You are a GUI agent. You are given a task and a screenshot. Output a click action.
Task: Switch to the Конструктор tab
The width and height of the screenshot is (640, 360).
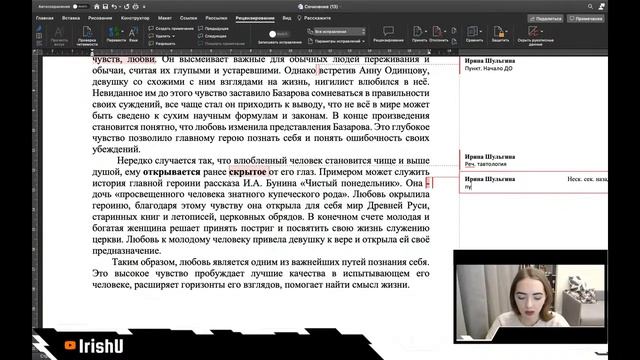point(135,18)
